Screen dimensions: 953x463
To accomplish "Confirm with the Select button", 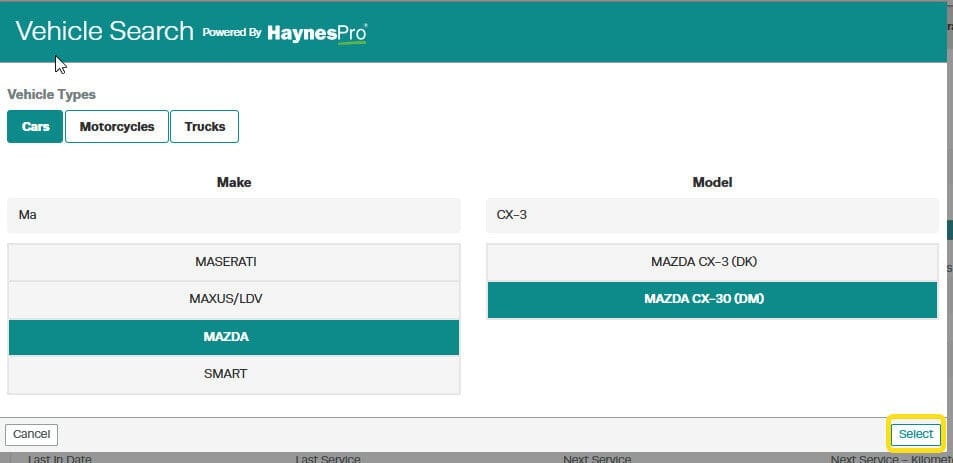I will tap(915, 434).
